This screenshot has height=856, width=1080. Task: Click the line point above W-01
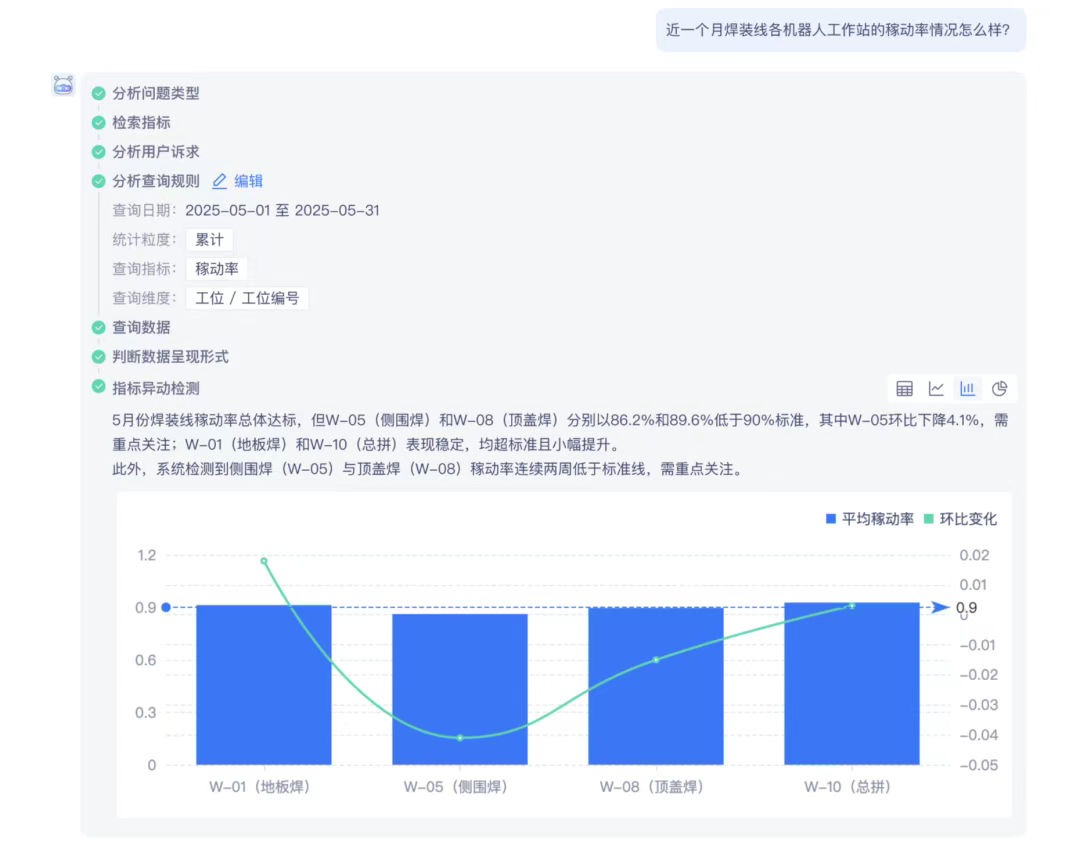click(264, 561)
